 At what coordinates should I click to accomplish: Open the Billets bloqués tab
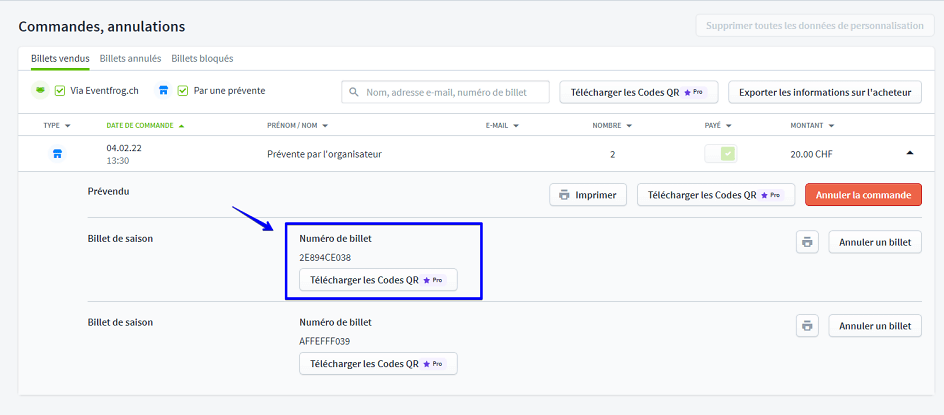(x=202, y=59)
